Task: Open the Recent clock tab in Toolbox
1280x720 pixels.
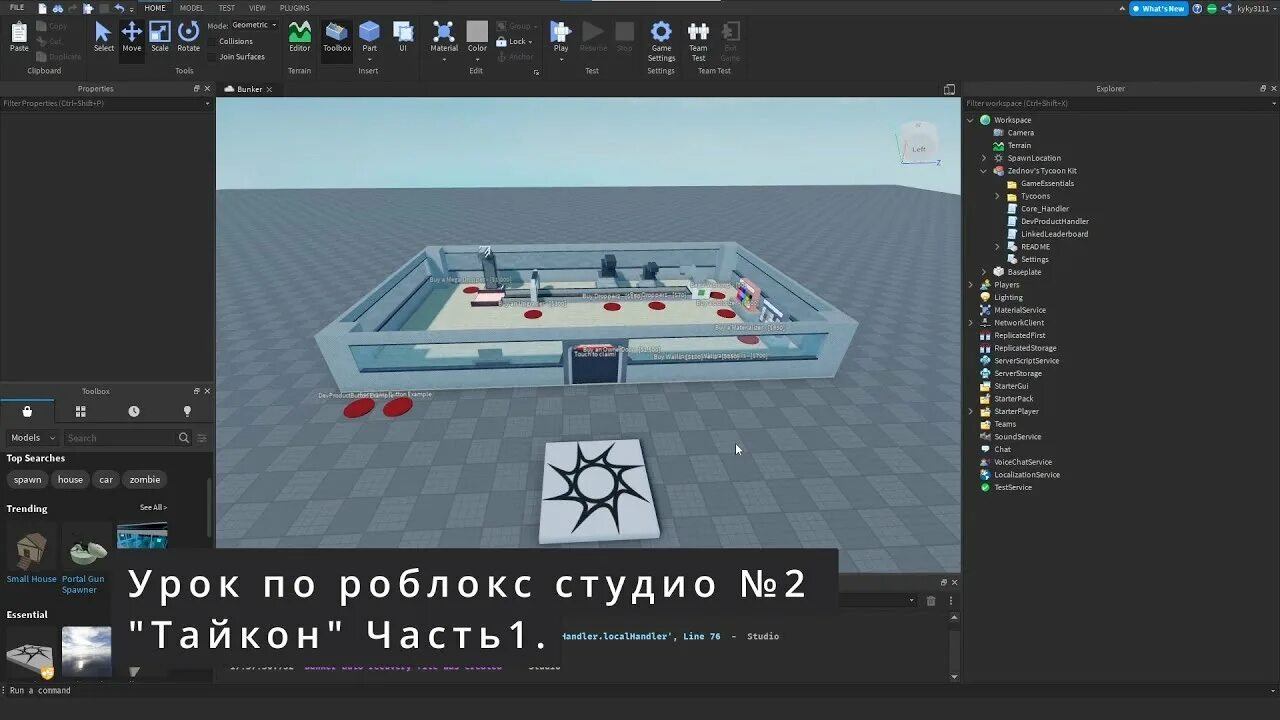Action: [134, 411]
